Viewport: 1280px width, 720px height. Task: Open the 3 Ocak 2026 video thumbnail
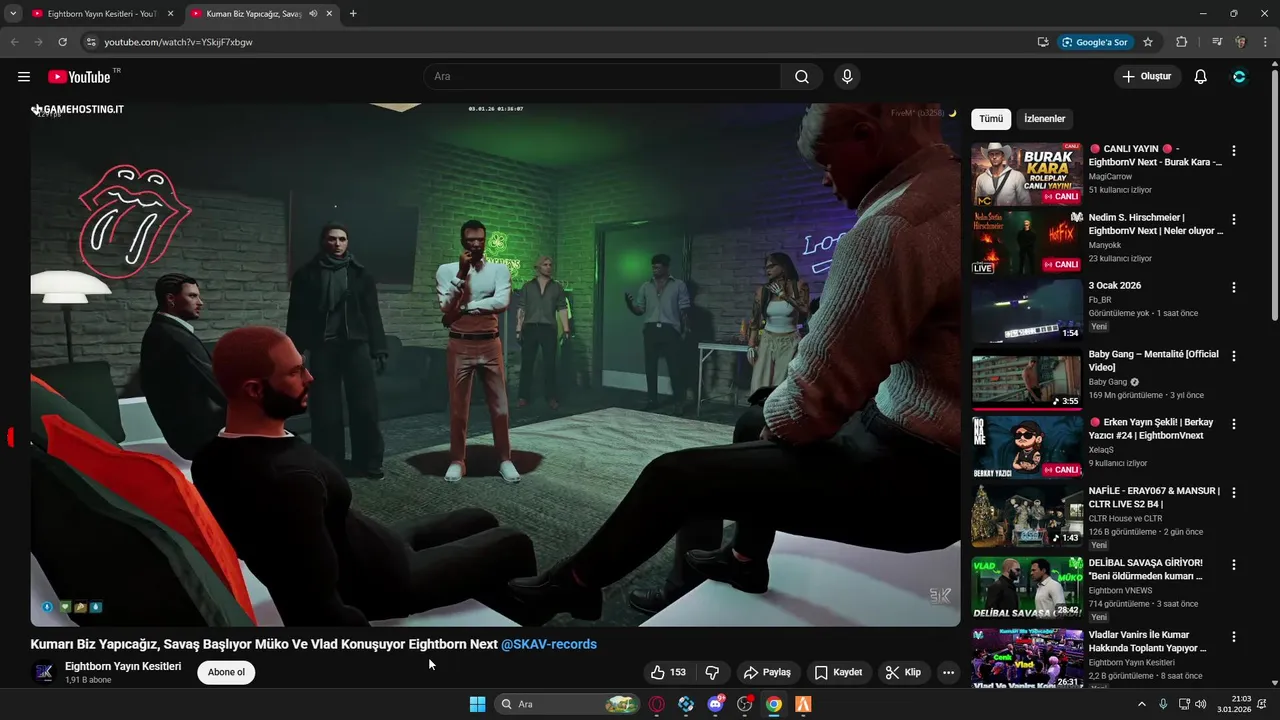coord(1027,311)
